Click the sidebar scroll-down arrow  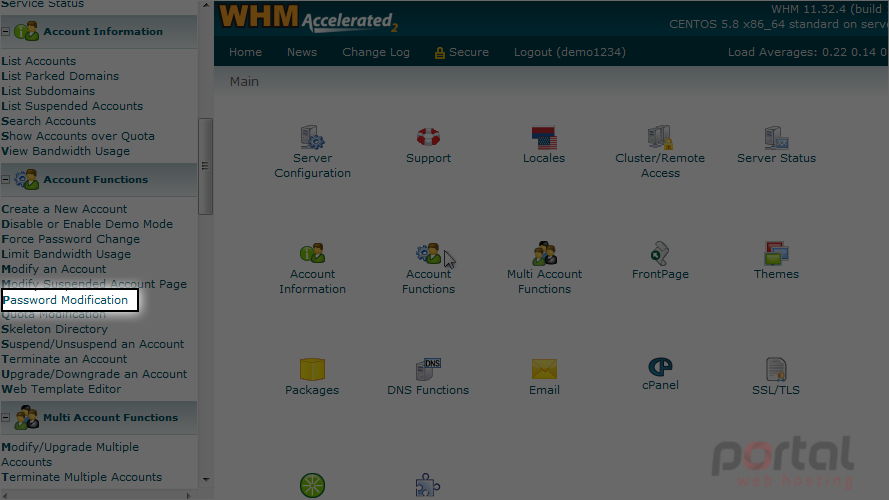coord(205,480)
